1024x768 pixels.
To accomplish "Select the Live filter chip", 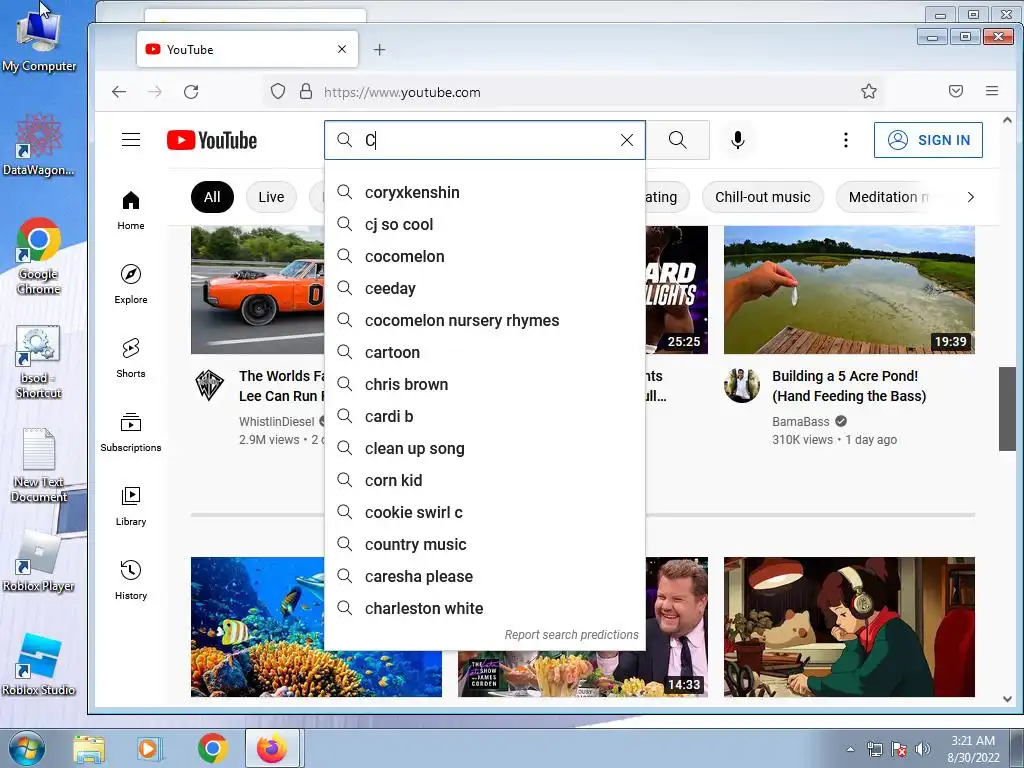I will coord(270,197).
